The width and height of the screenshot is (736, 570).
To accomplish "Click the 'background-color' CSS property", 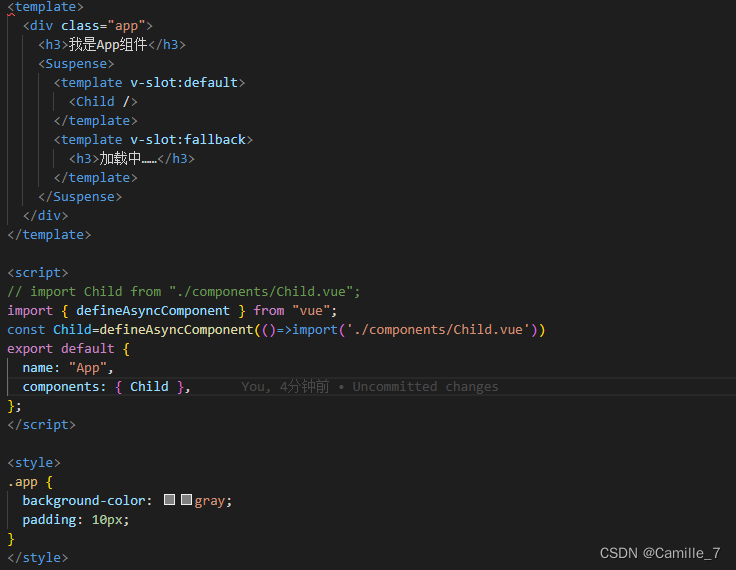I will pyautogui.click(x=84, y=501).
